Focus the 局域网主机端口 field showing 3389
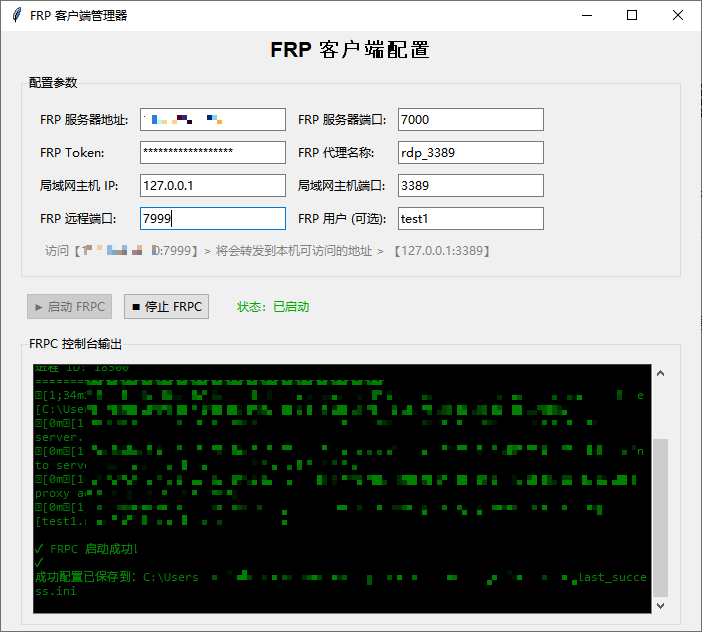The height and width of the screenshot is (632, 702). click(470, 186)
